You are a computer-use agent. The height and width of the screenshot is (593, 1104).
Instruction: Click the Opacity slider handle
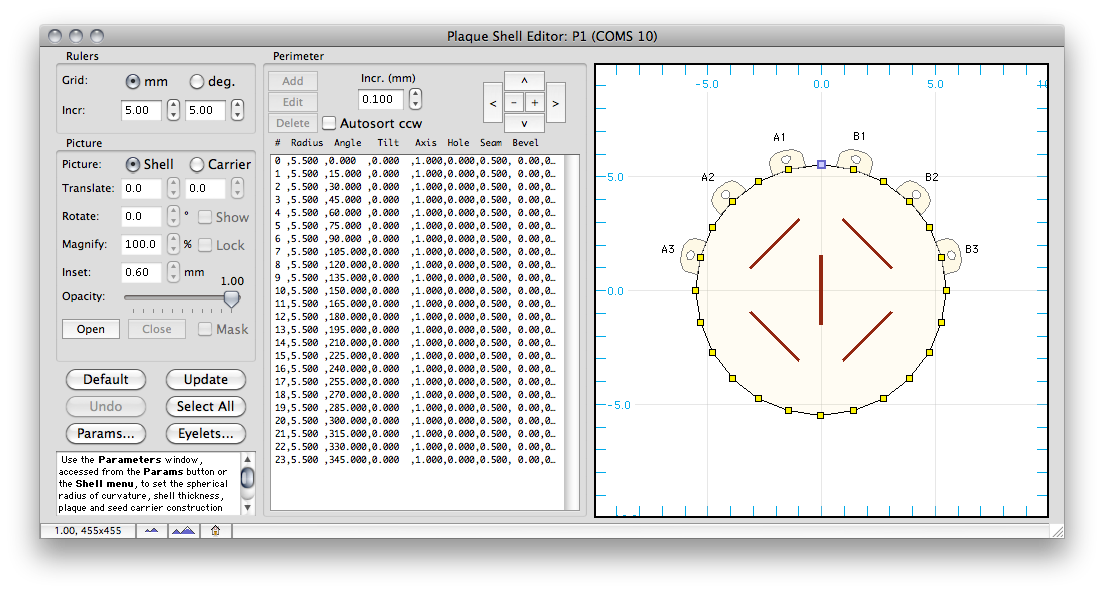(231, 299)
